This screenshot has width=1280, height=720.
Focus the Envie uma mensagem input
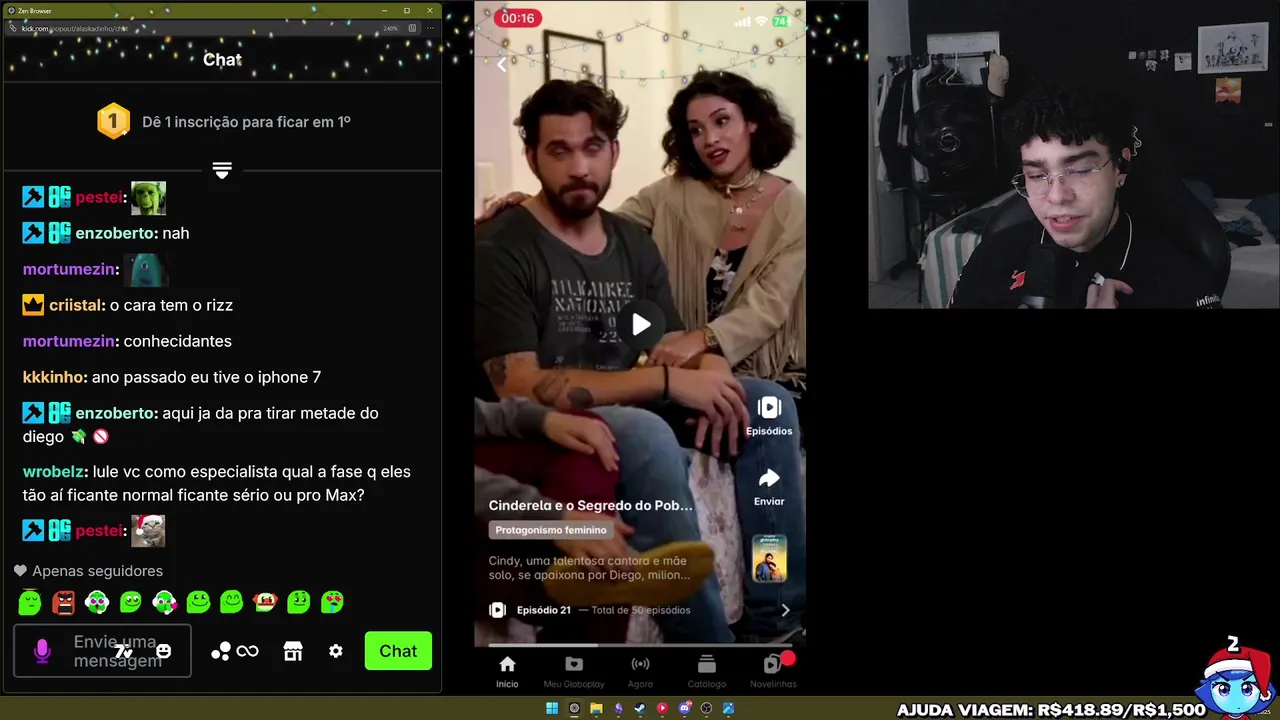[x=102, y=651]
